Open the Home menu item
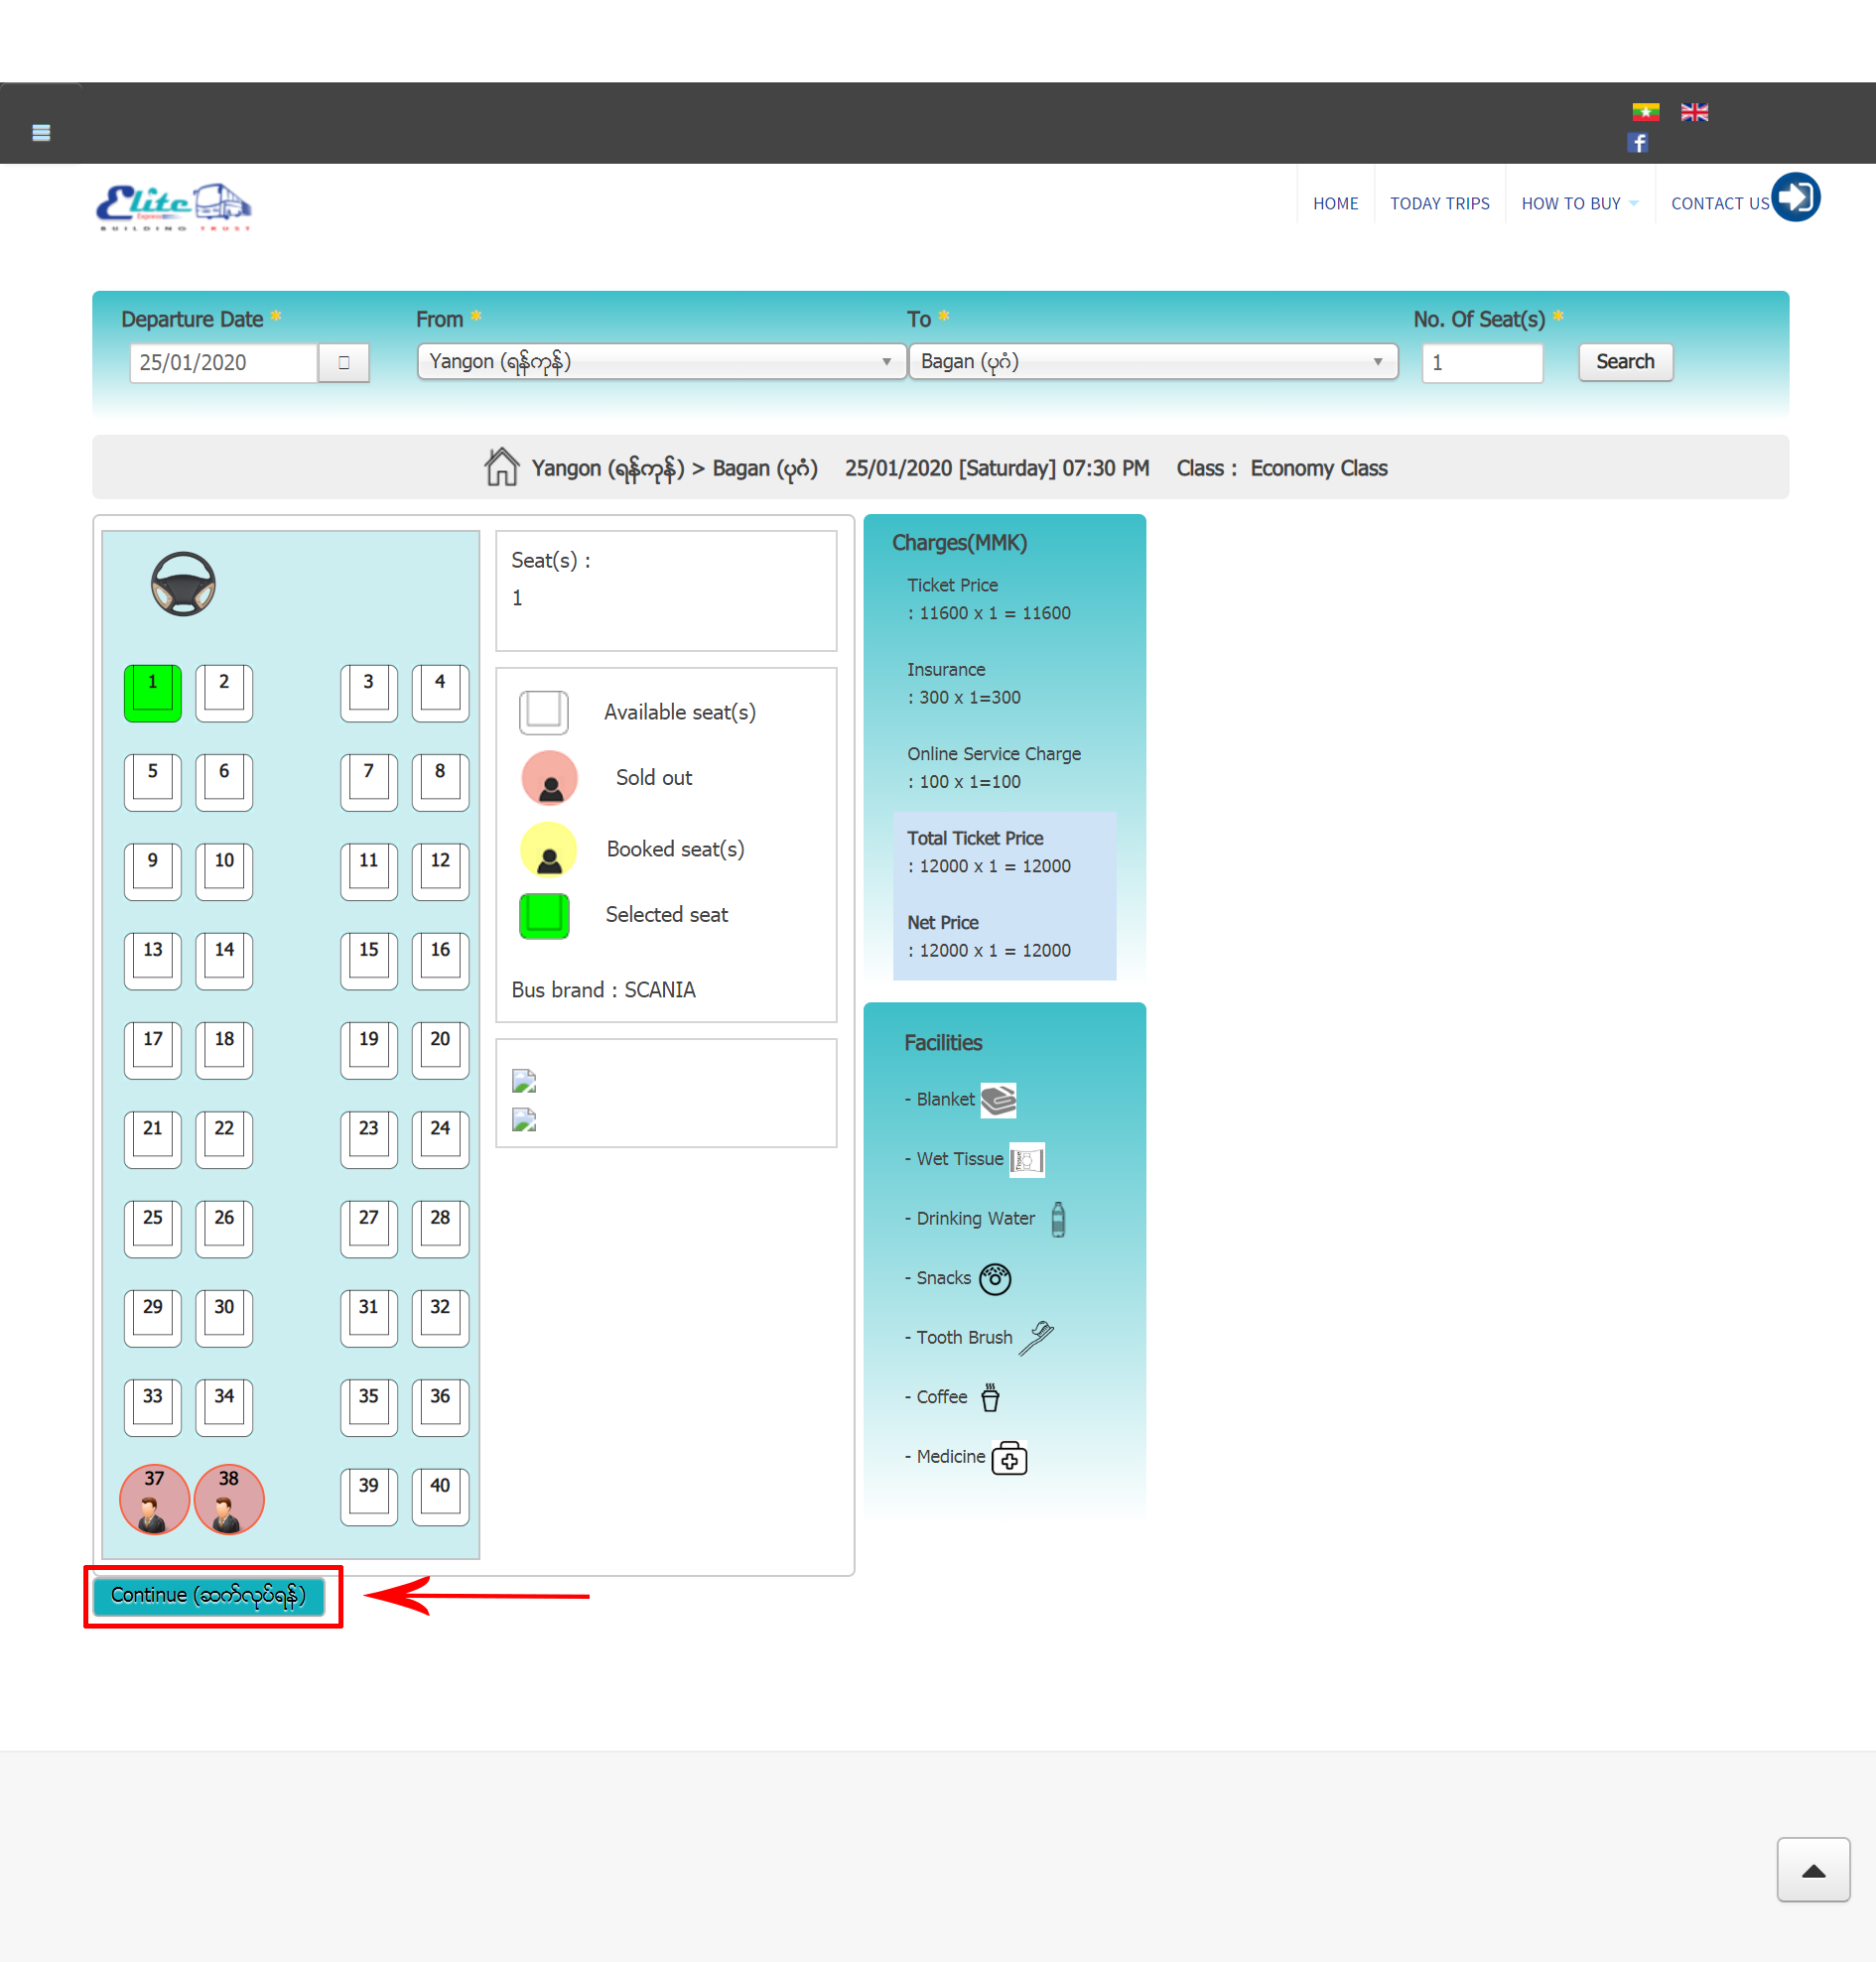The image size is (1876, 1962). coord(1335,204)
